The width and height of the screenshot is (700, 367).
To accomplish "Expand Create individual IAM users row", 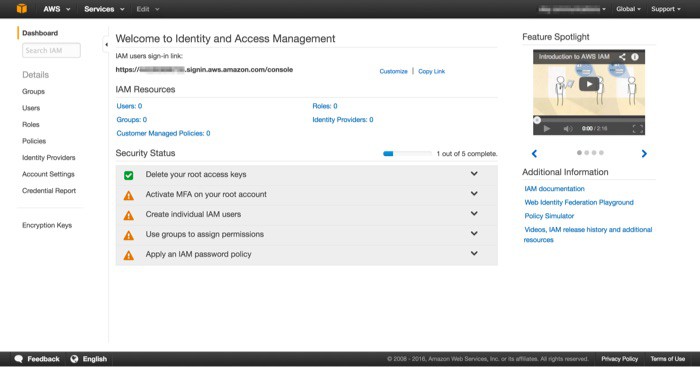I will 474,213.
